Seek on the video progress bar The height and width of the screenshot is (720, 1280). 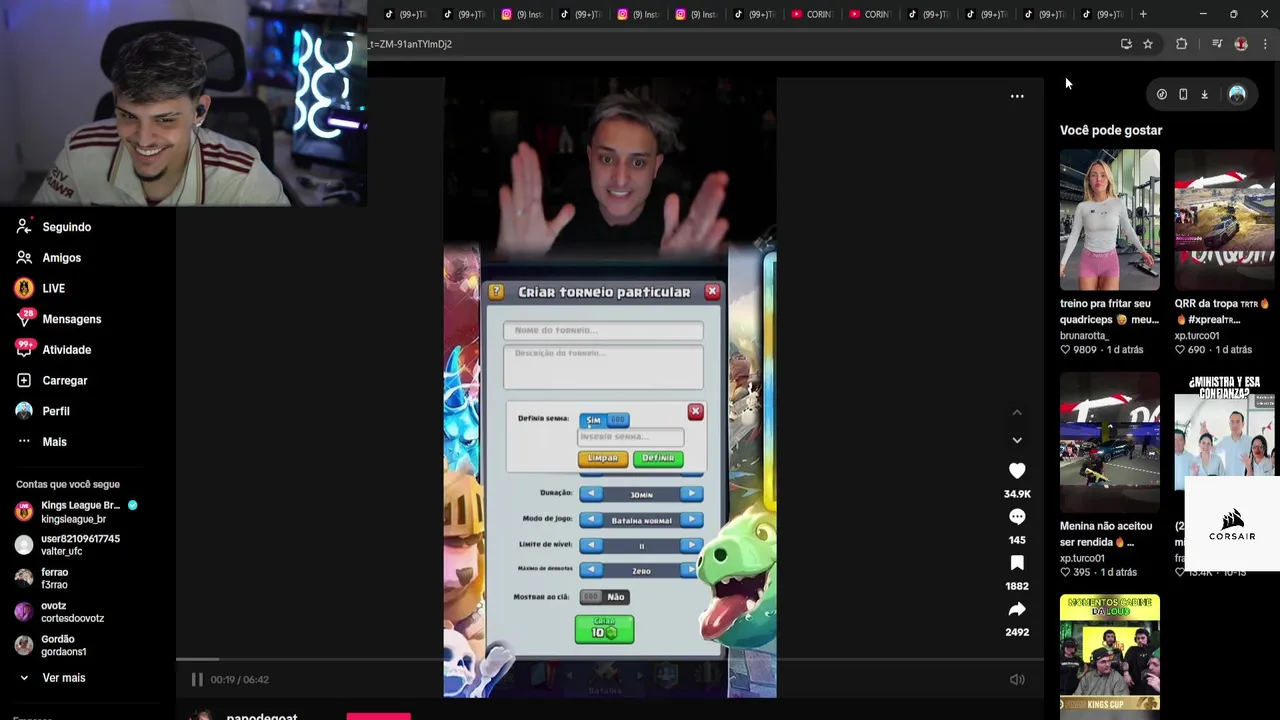(610, 659)
